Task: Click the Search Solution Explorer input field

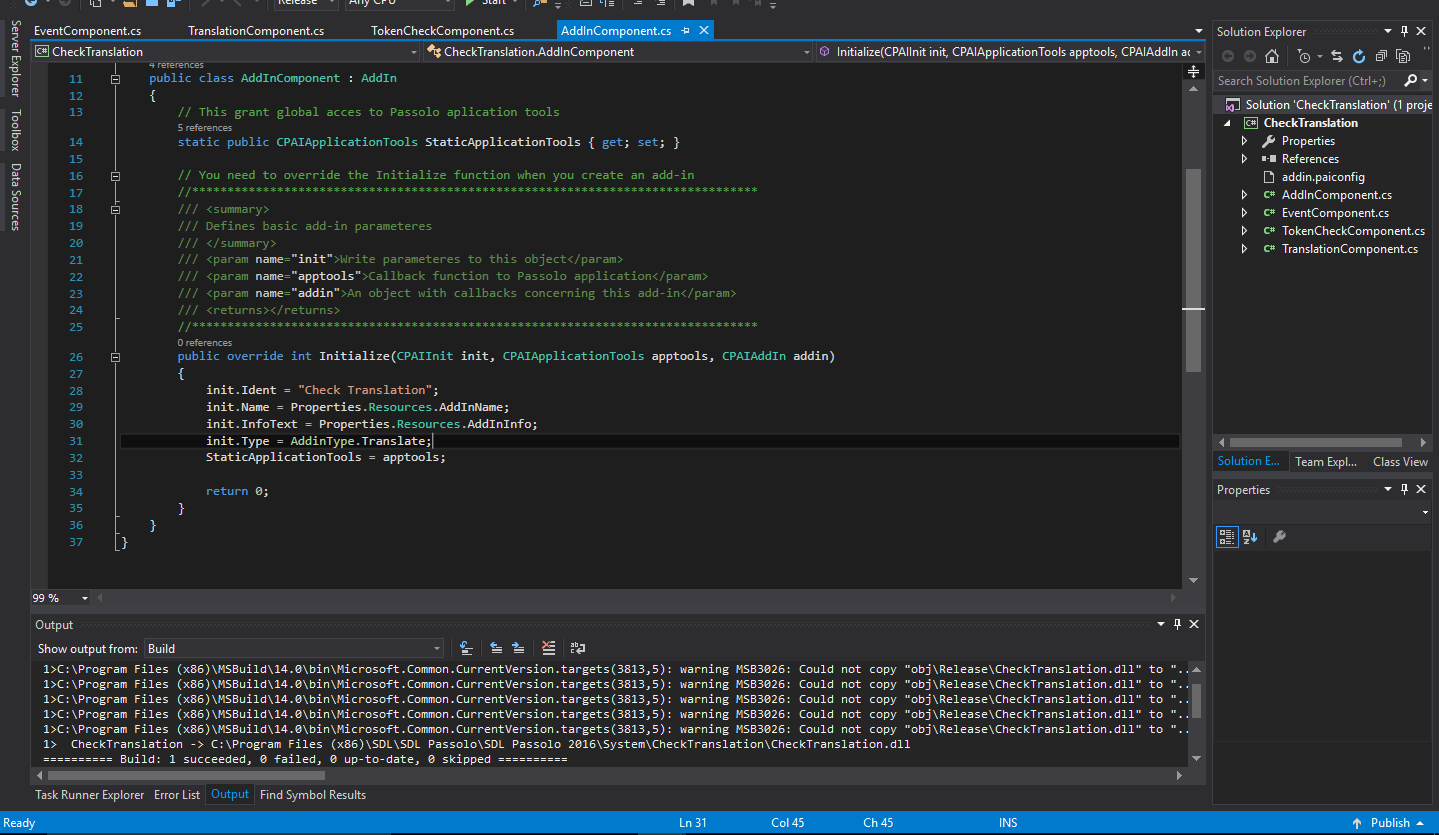Action: tap(1308, 80)
